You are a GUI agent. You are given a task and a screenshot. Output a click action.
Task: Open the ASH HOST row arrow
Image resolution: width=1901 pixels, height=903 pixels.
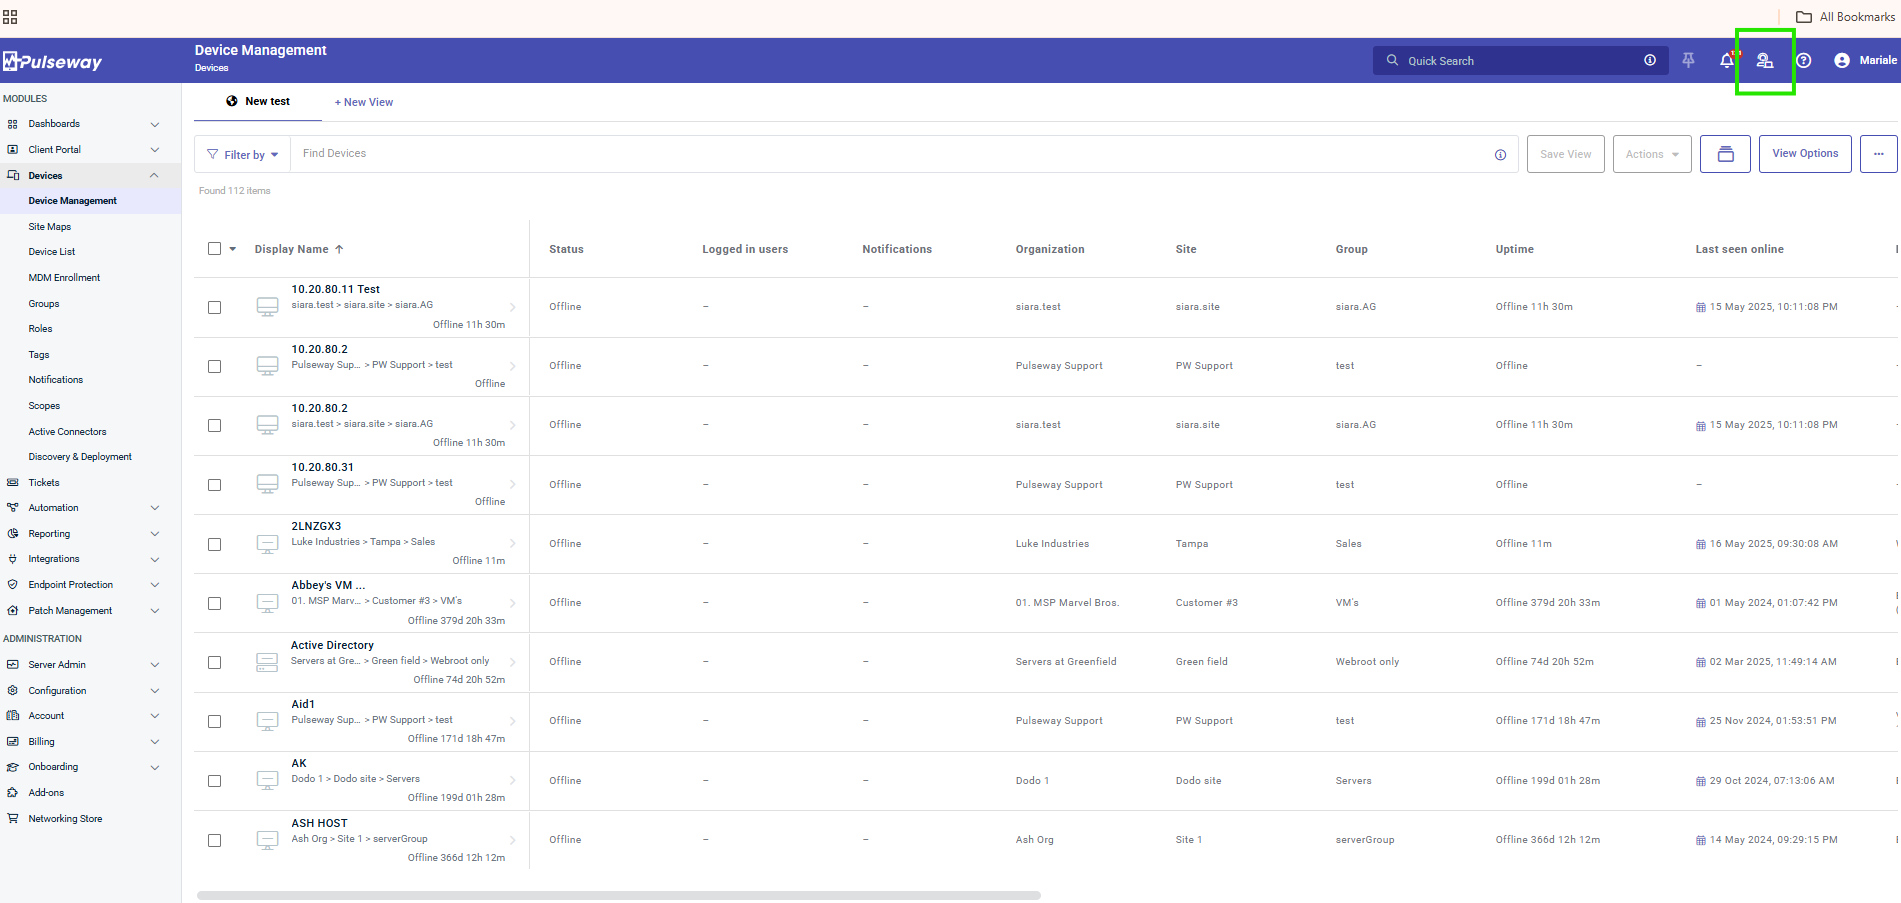coord(513,840)
